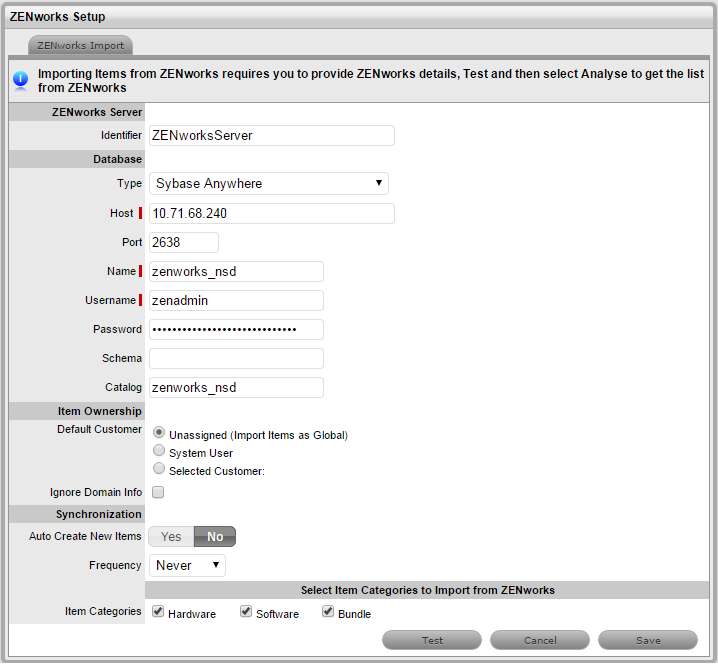Enable the Ignore Domain Info checkbox
Screen dimensions: 718x664
coord(158,492)
